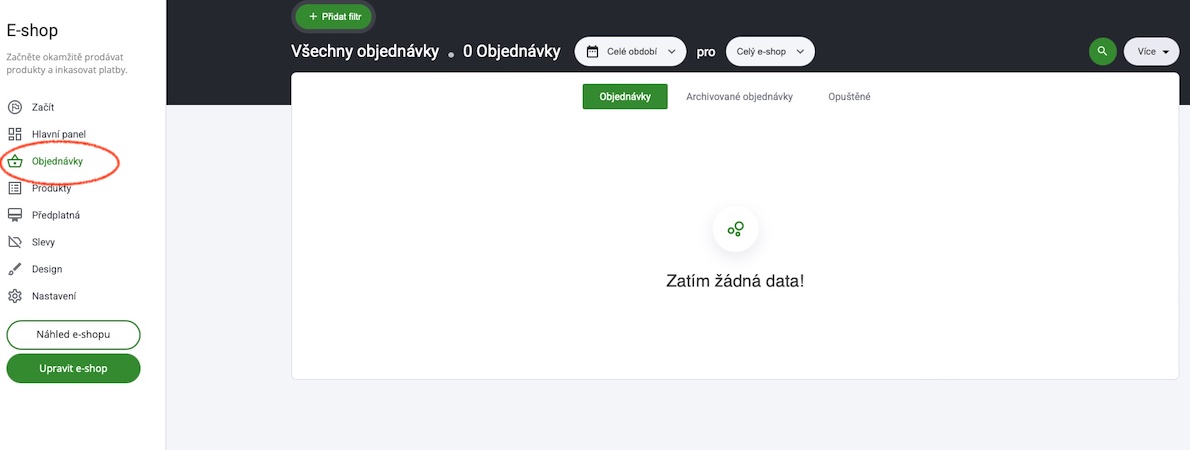
Task: Open the Hlavní panel dashboard icon
Action: tap(15, 134)
